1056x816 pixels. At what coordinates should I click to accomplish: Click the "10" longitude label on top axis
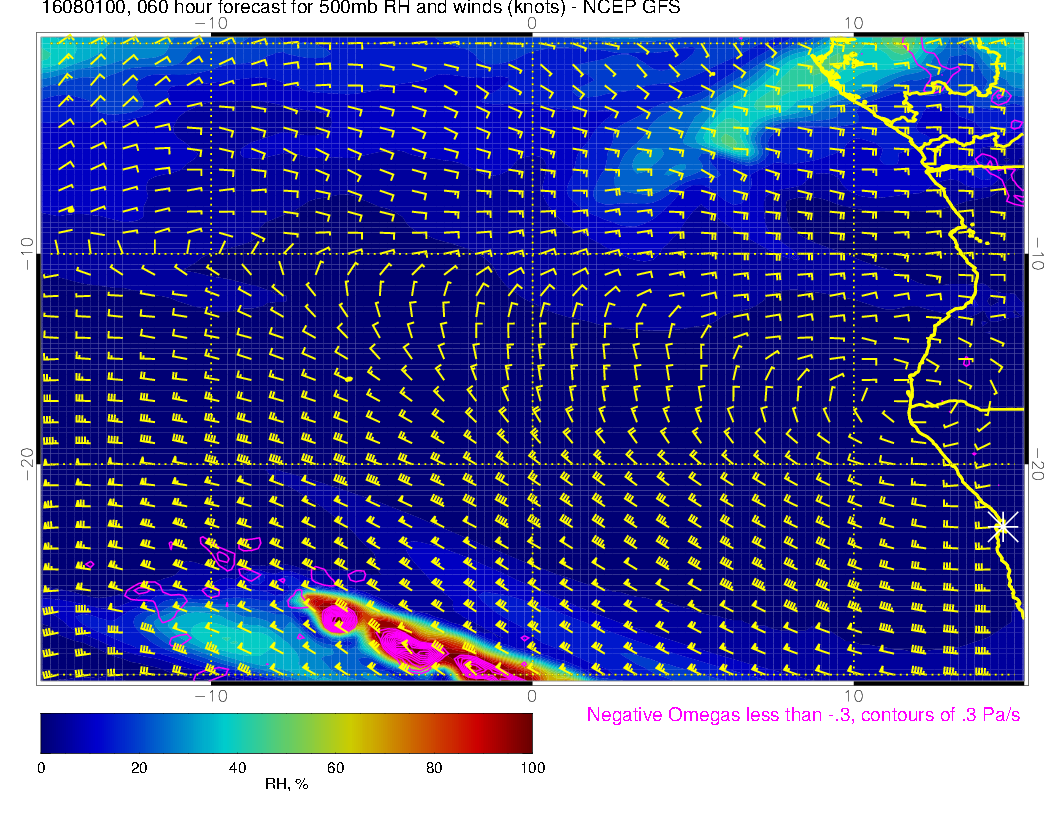click(x=853, y=23)
